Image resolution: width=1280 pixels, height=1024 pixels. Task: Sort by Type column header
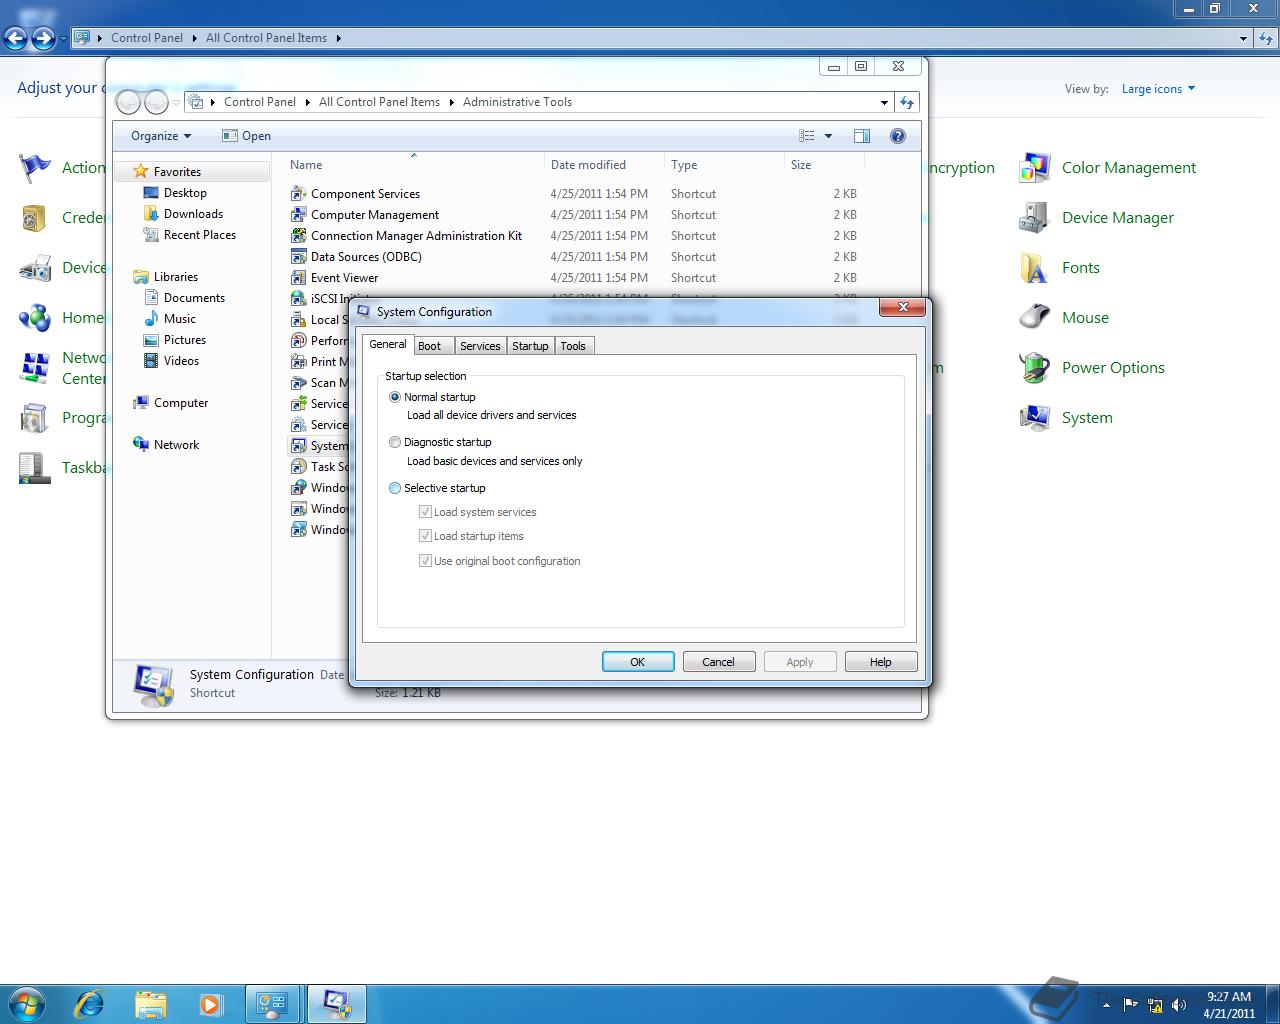click(724, 165)
